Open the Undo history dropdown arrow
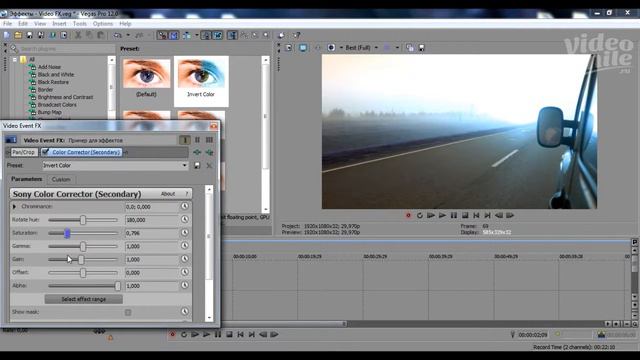 [128, 36]
